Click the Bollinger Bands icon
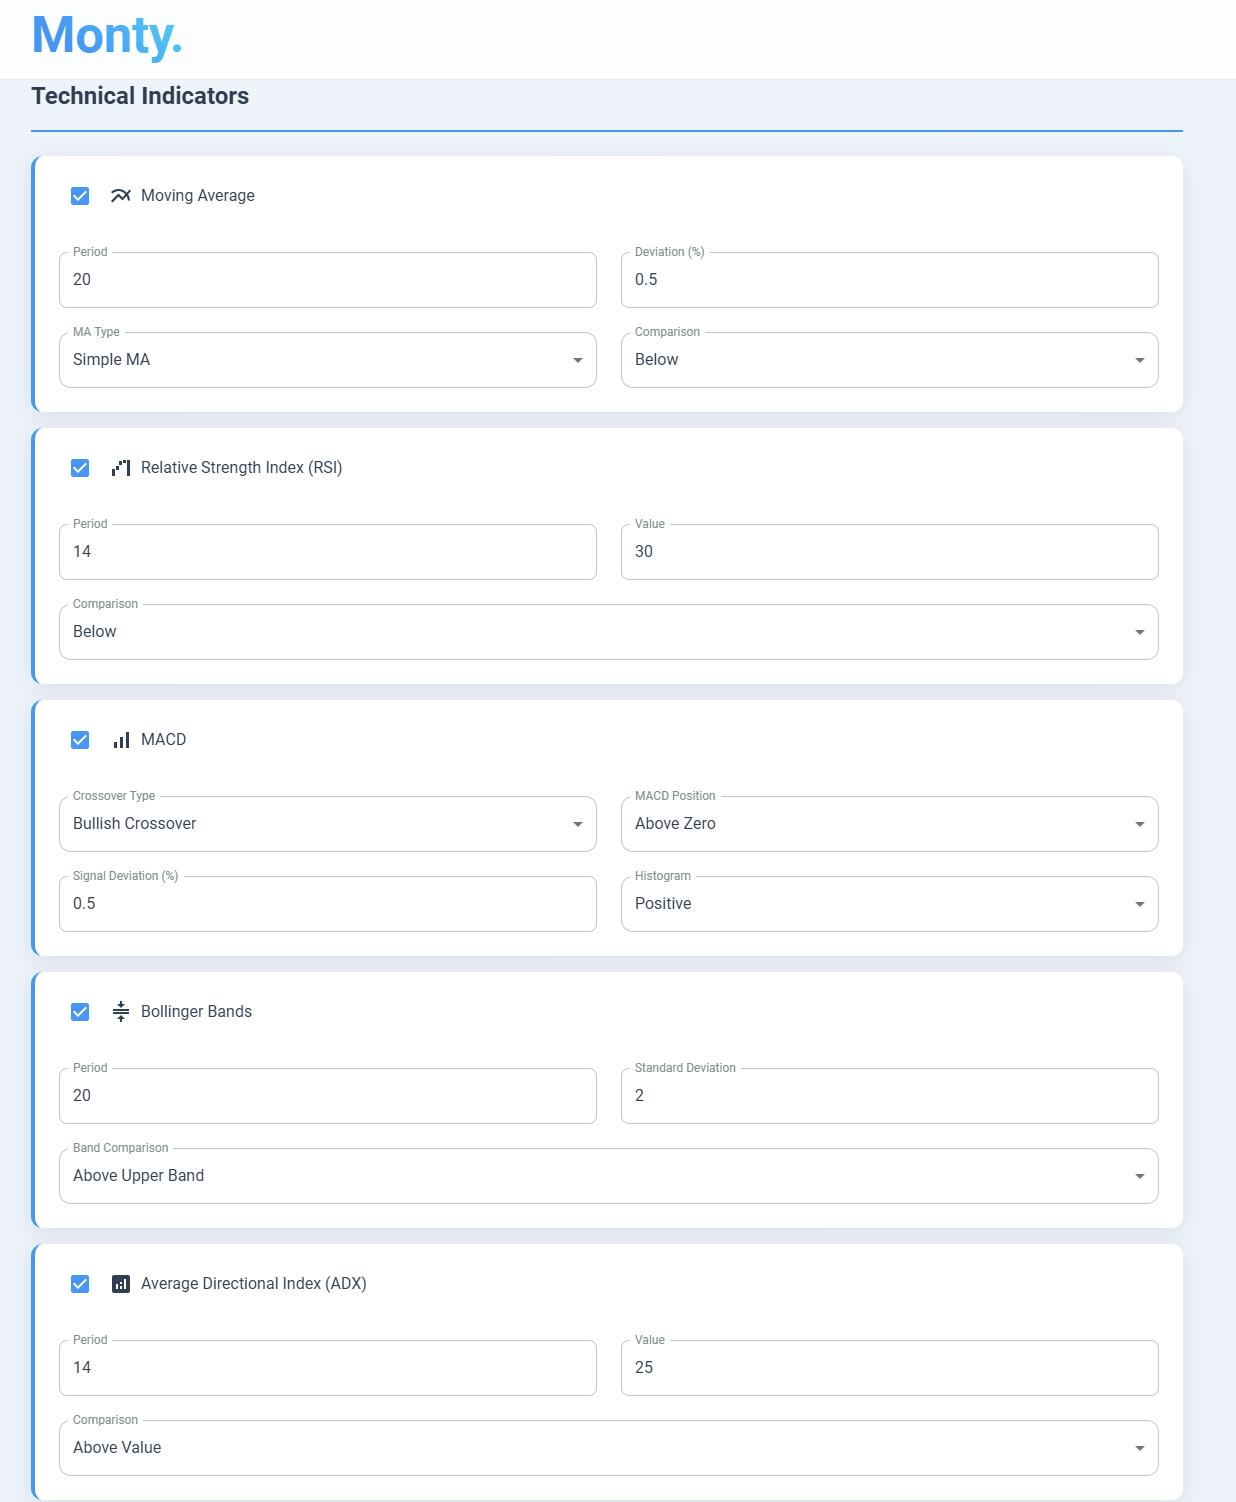1236x1502 pixels. tap(121, 1012)
